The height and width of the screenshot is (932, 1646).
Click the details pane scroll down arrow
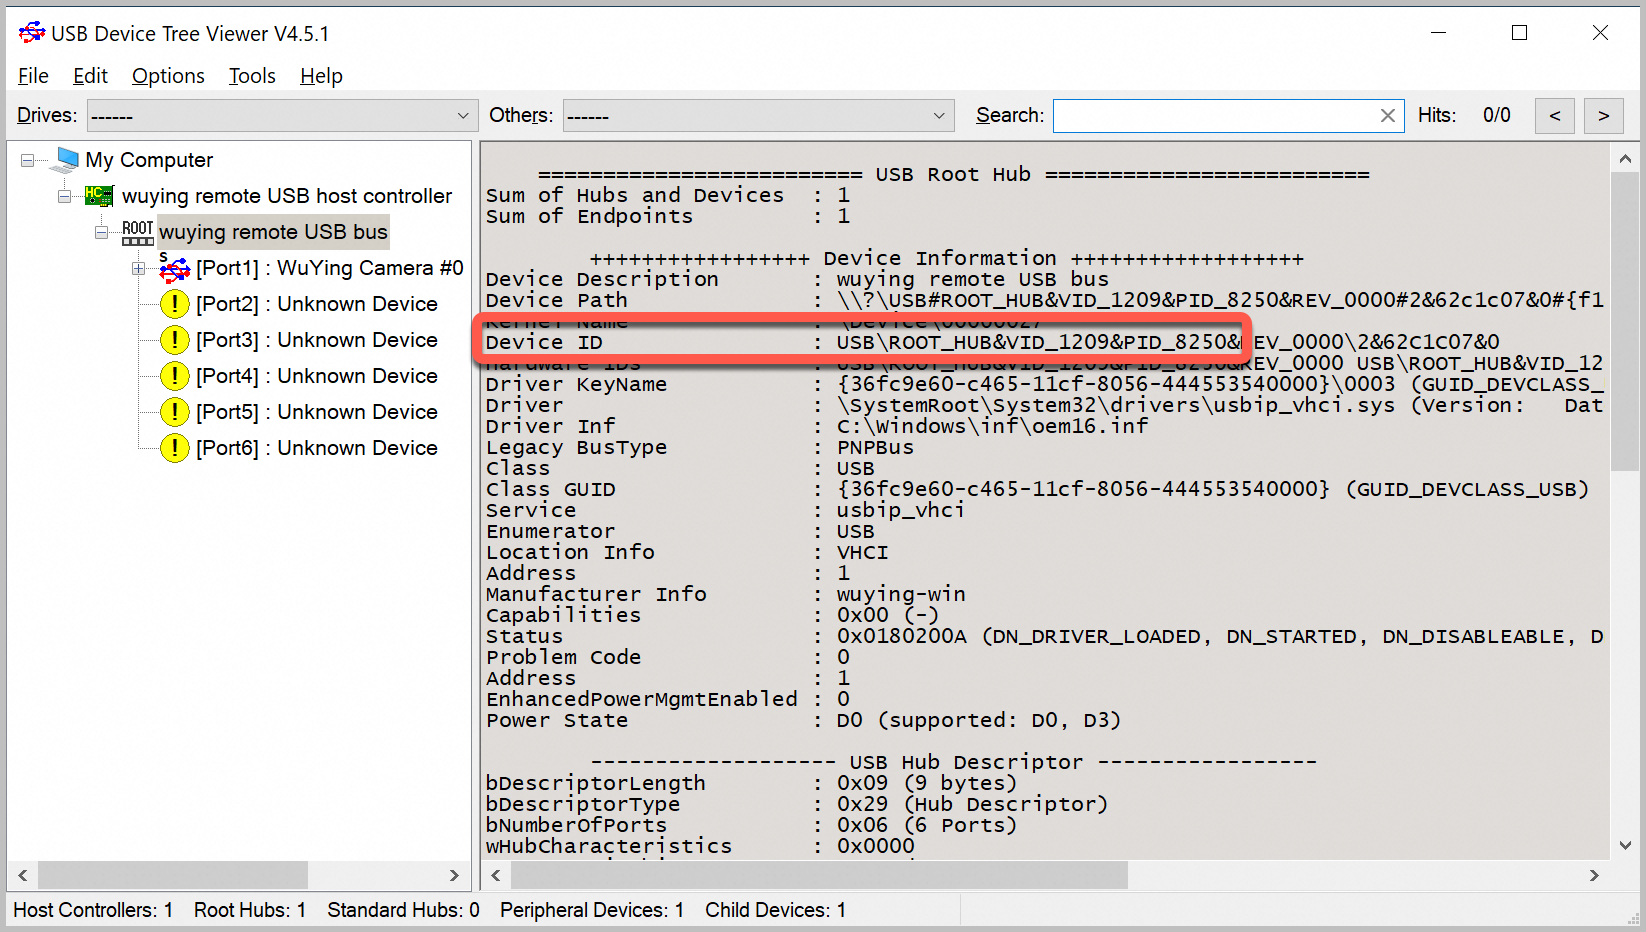[x=1625, y=846]
